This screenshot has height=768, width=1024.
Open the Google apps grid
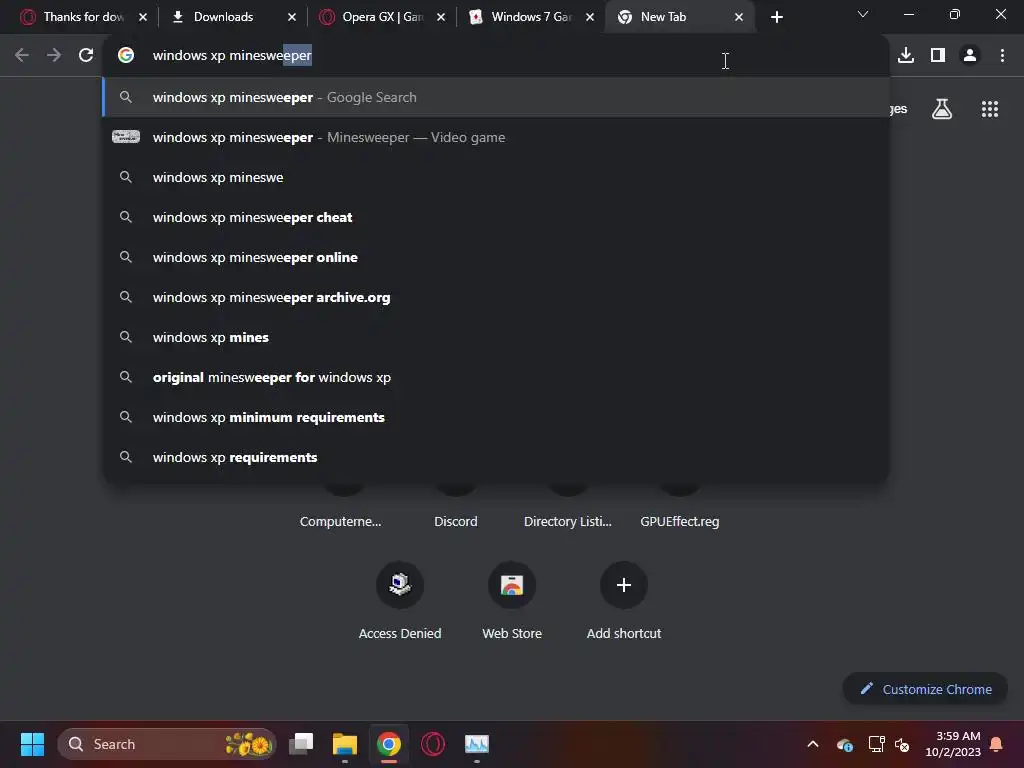tap(990, 109)
